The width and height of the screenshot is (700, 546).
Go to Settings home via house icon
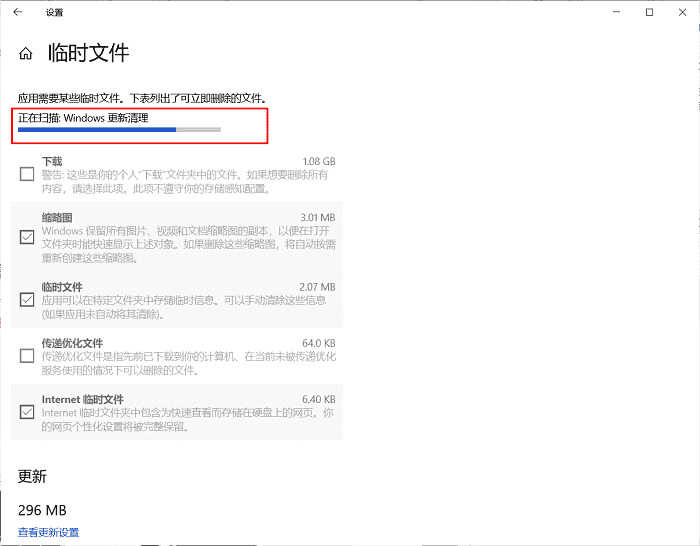(x=26, y=54)
